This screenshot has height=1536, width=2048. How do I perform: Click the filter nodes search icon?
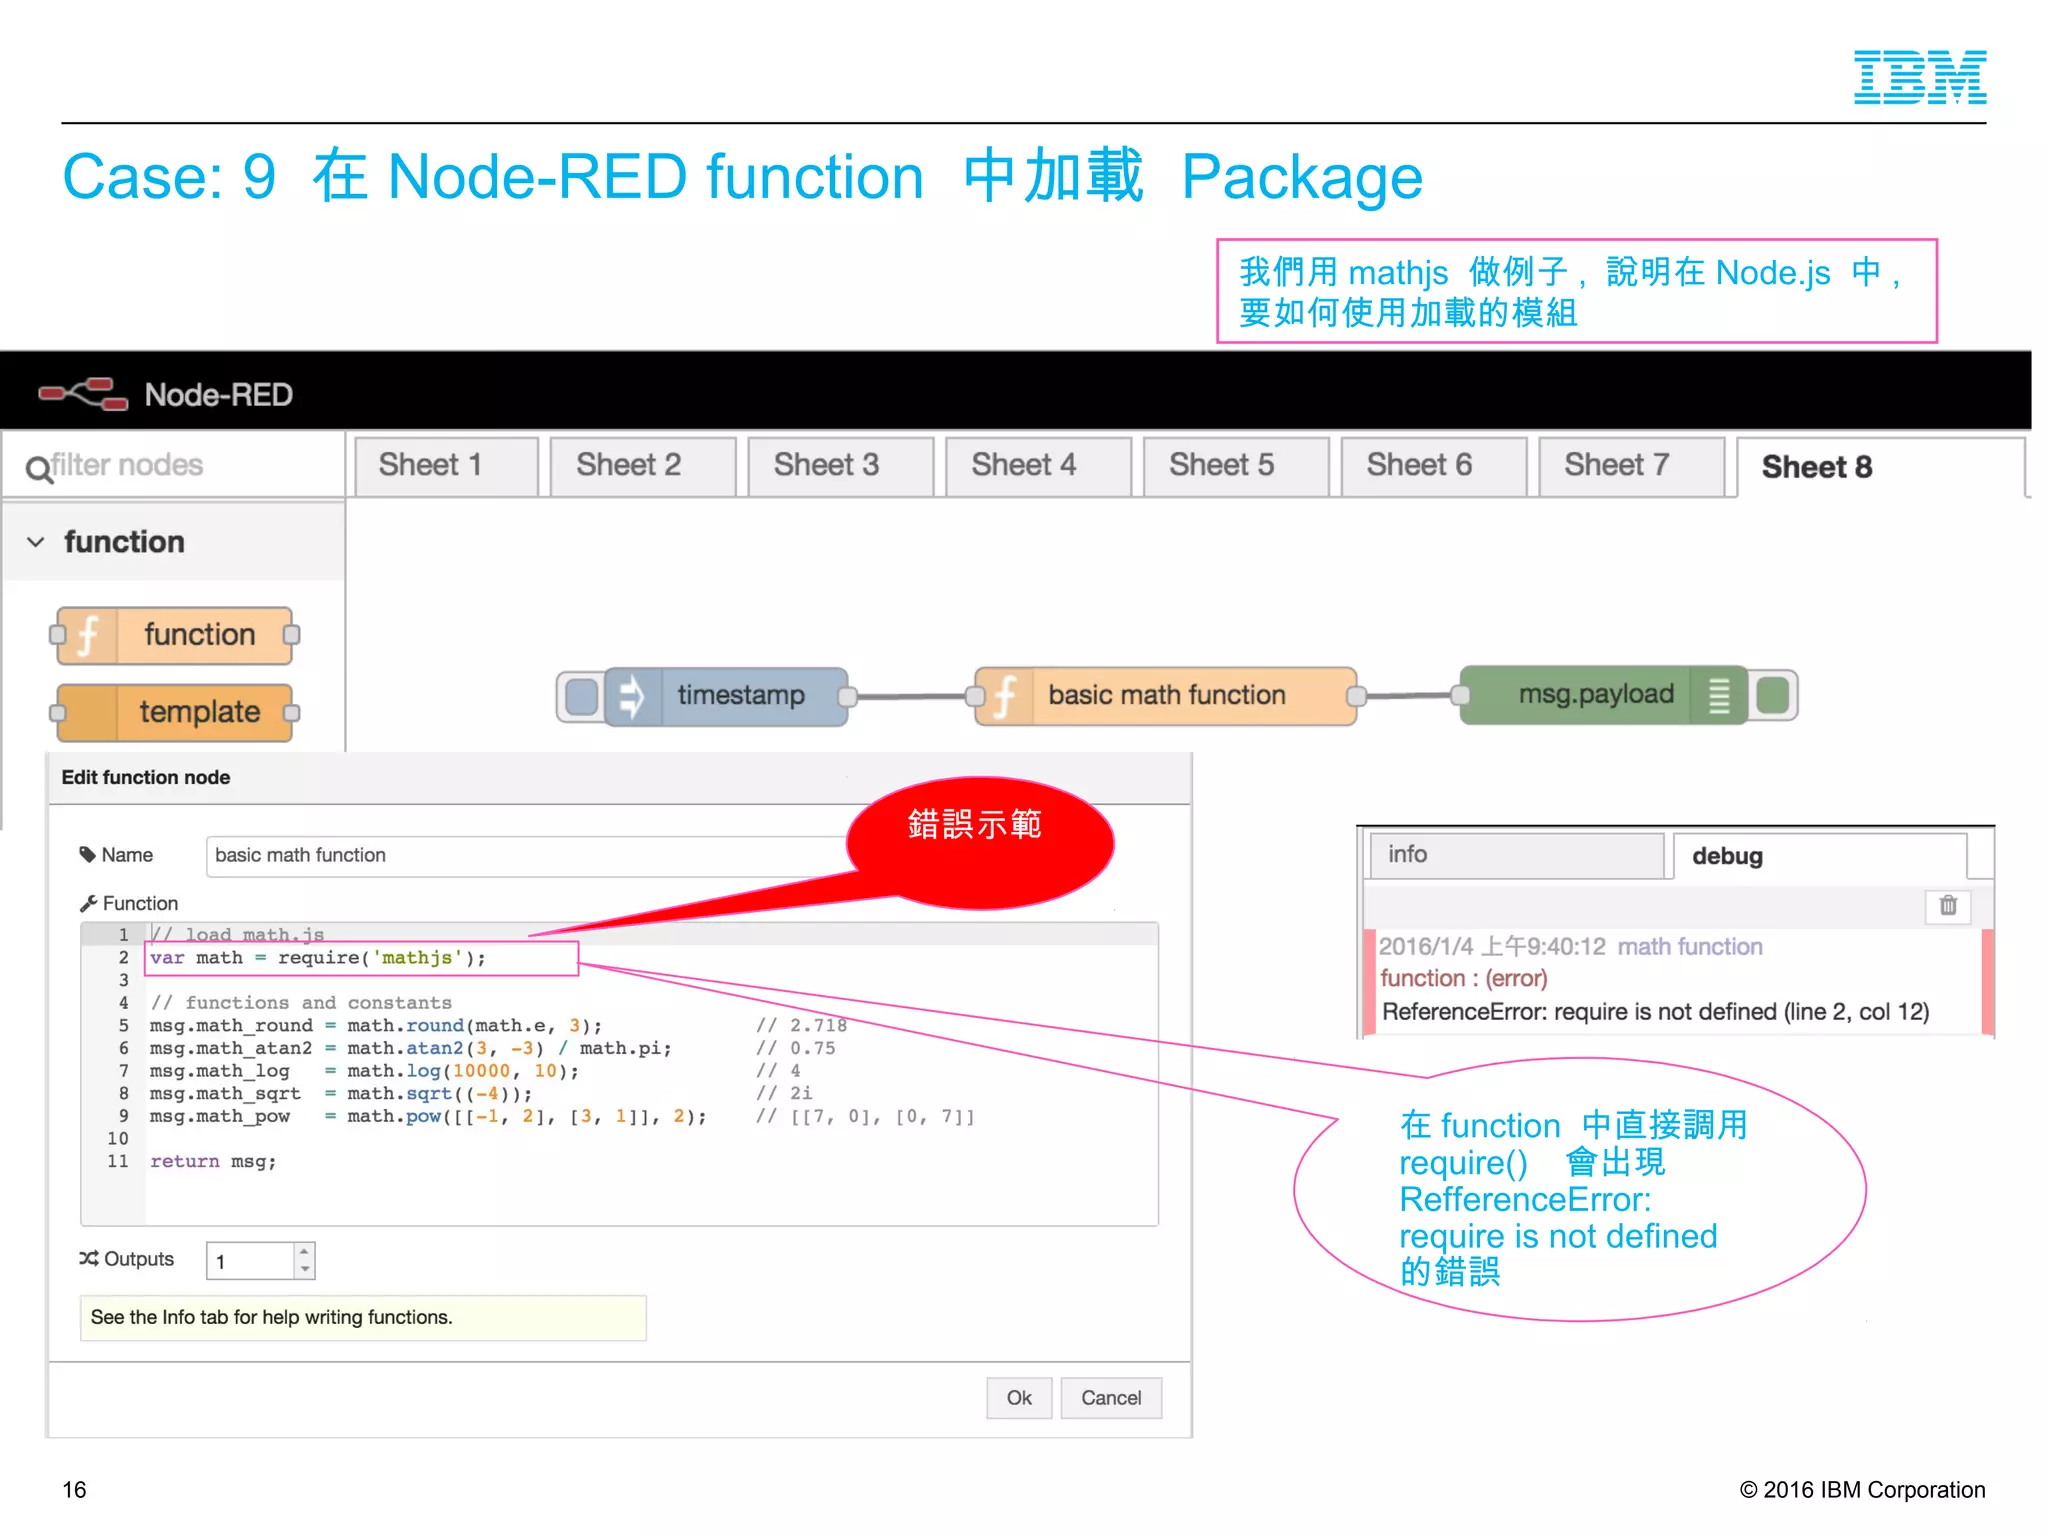38,468
